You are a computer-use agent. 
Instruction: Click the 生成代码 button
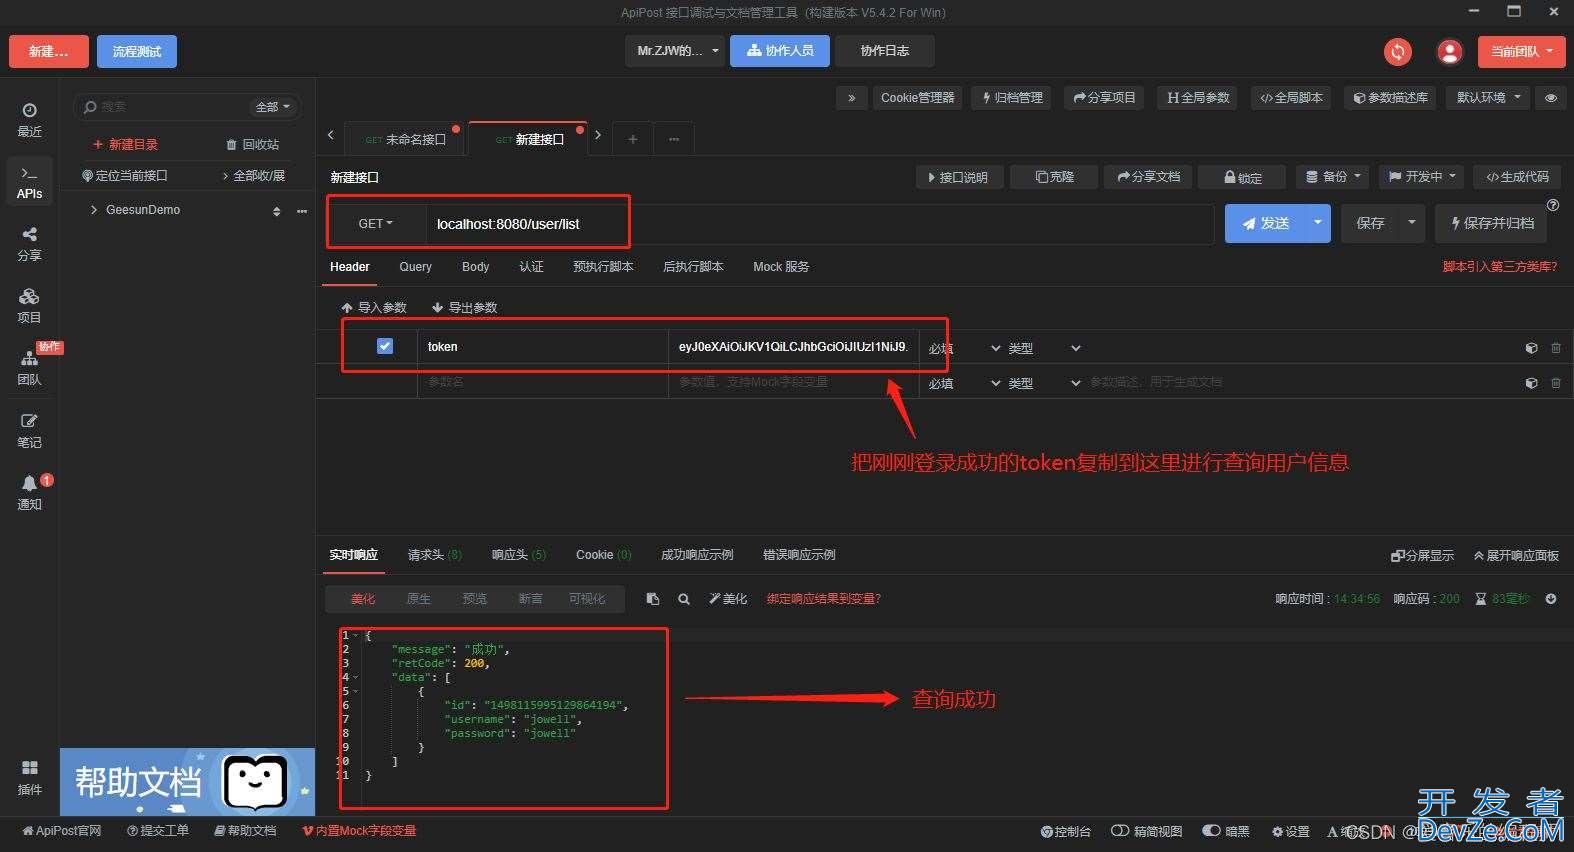point(1517,176)
